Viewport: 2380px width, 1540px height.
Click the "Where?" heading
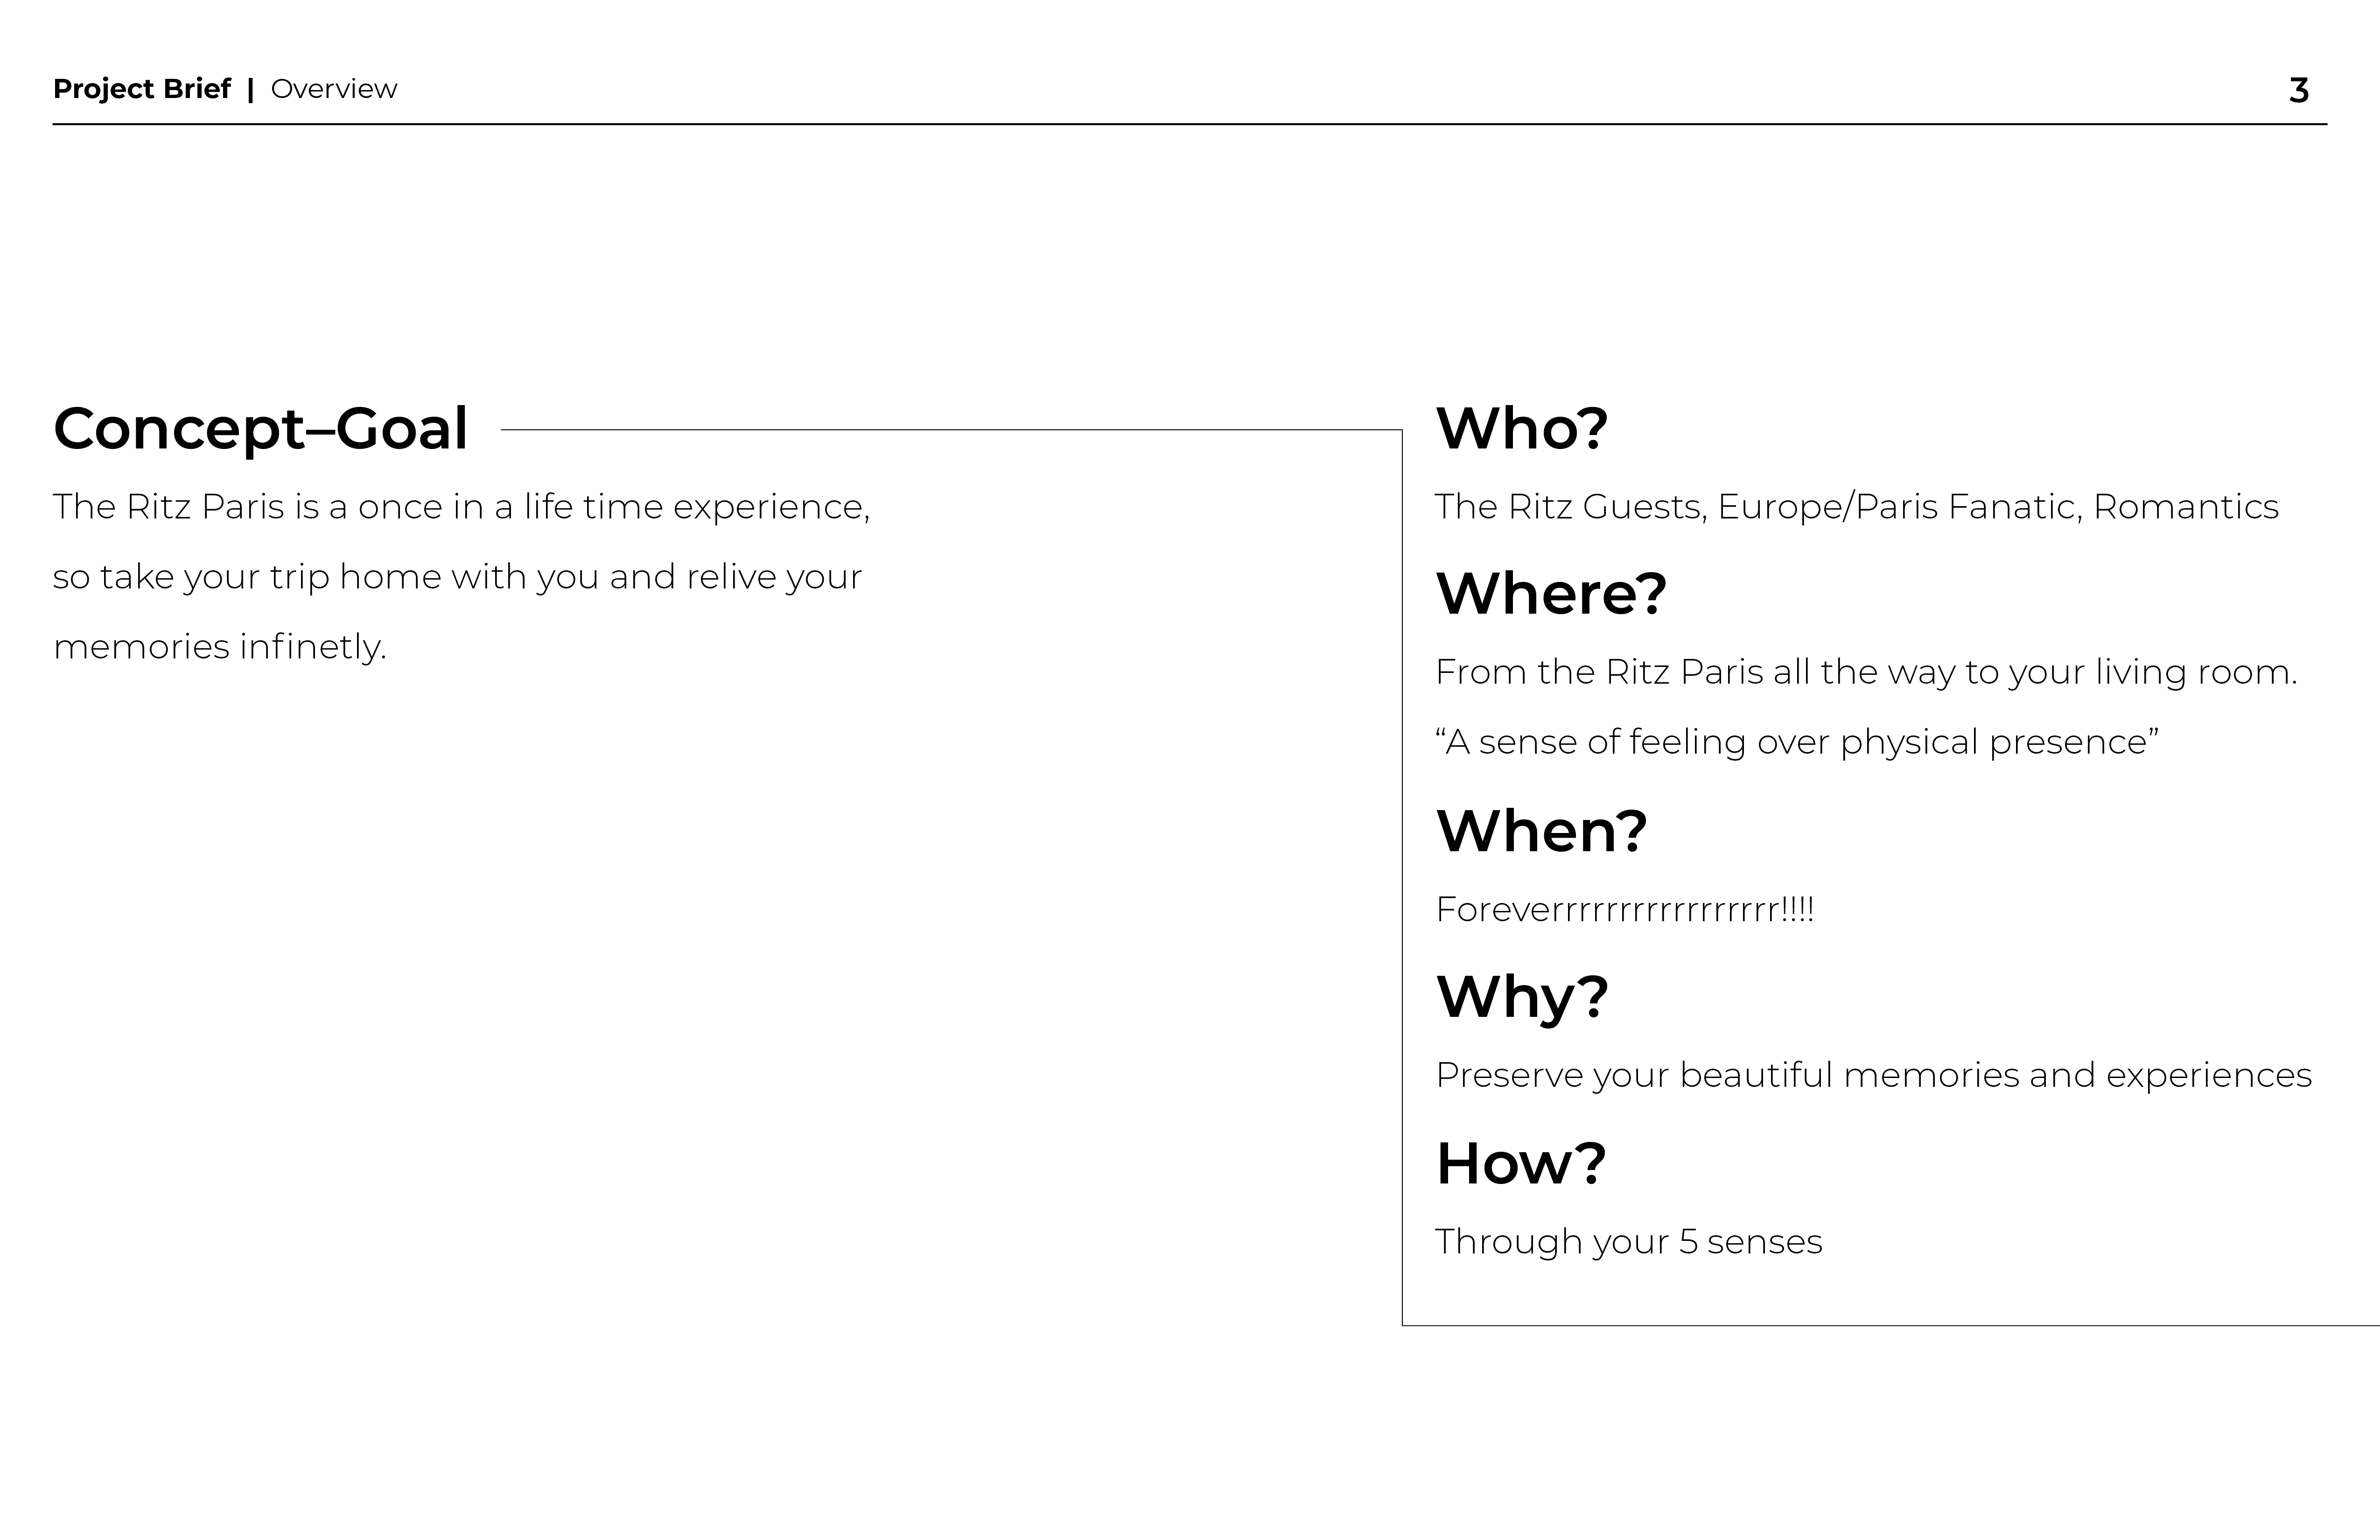click(x=1551, y=594)
